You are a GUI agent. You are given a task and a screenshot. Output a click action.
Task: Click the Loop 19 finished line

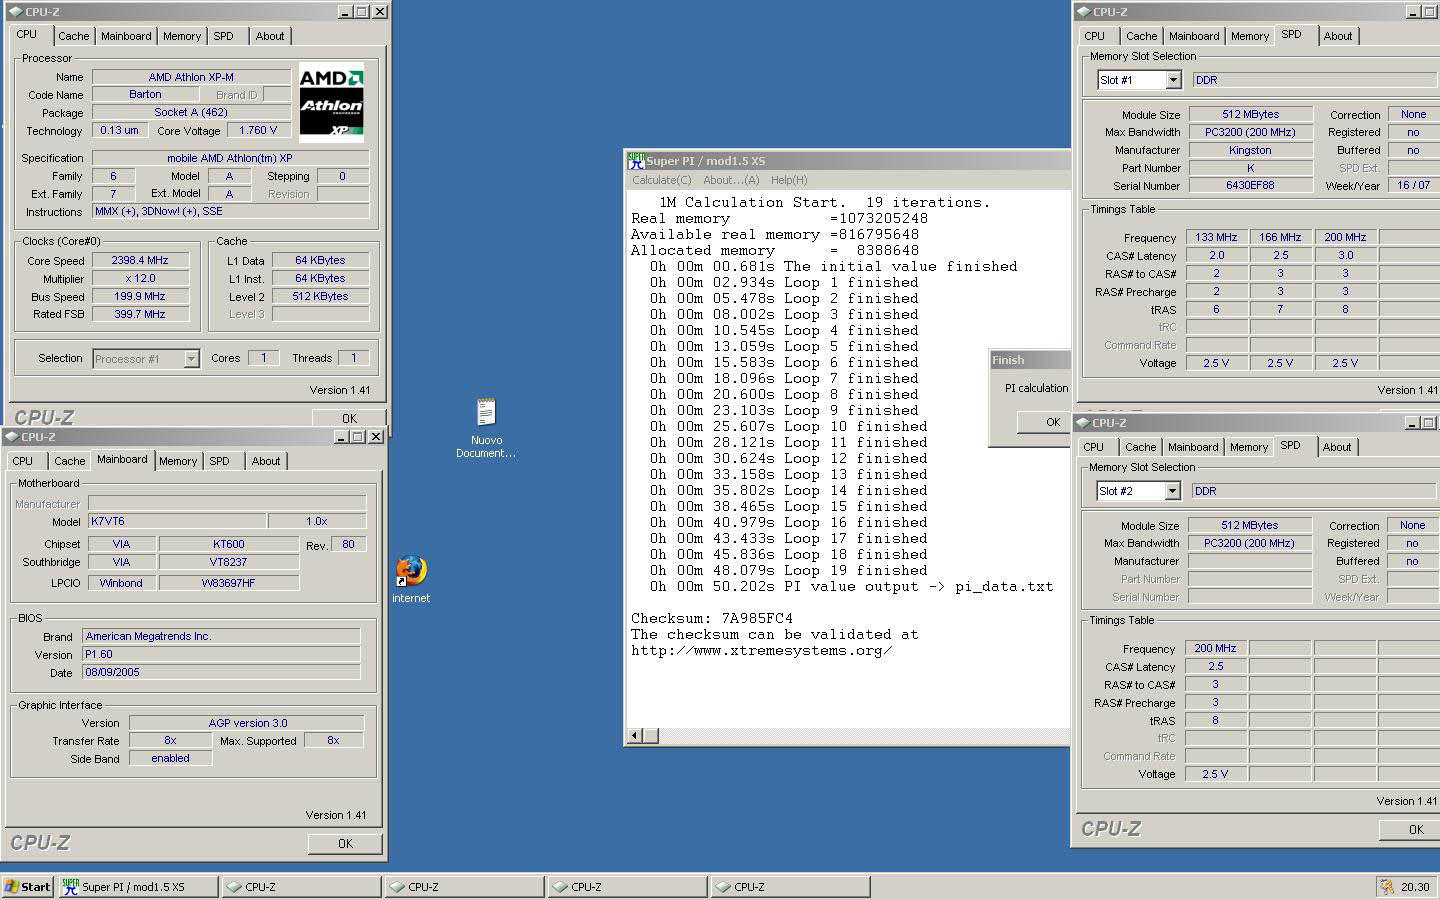(788, 570)
